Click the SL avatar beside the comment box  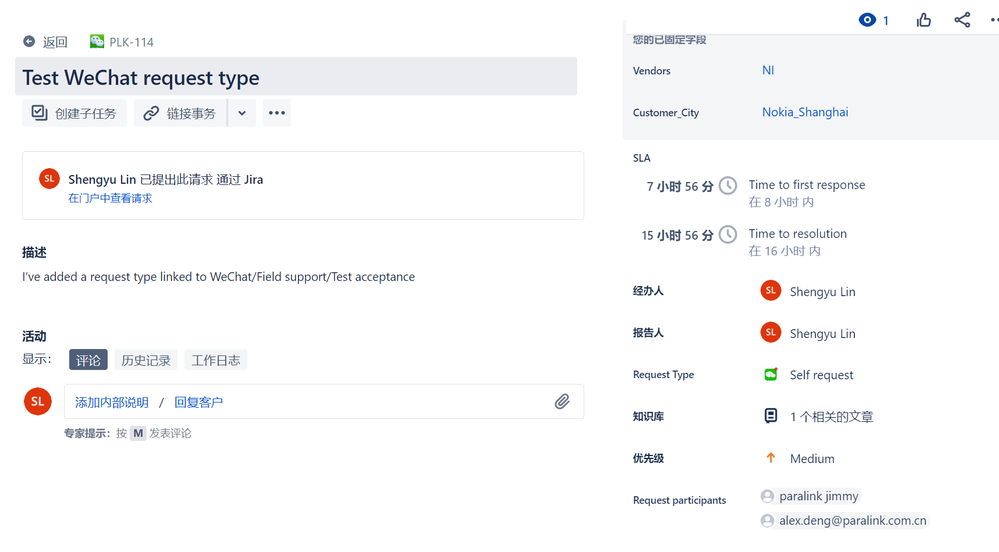click(38, 402)
